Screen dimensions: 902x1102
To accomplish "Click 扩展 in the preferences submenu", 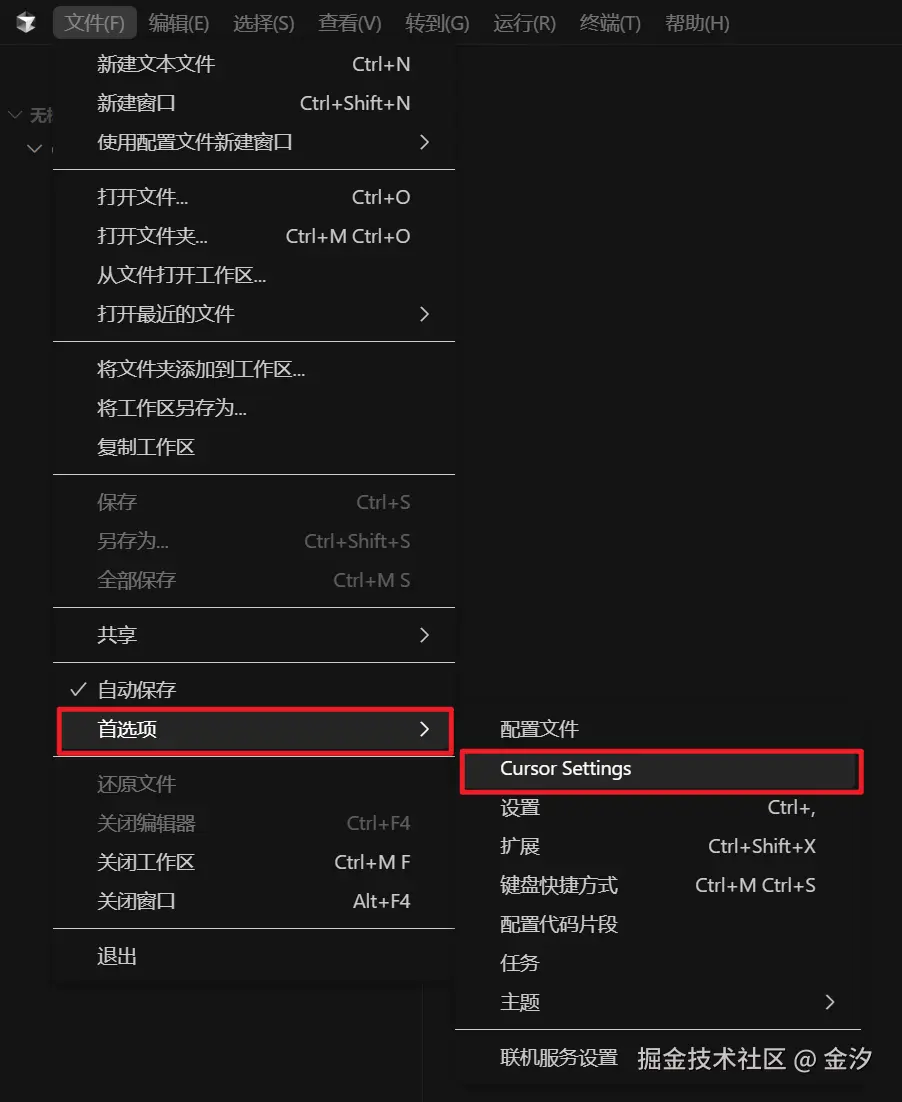I will pos(520,846).
